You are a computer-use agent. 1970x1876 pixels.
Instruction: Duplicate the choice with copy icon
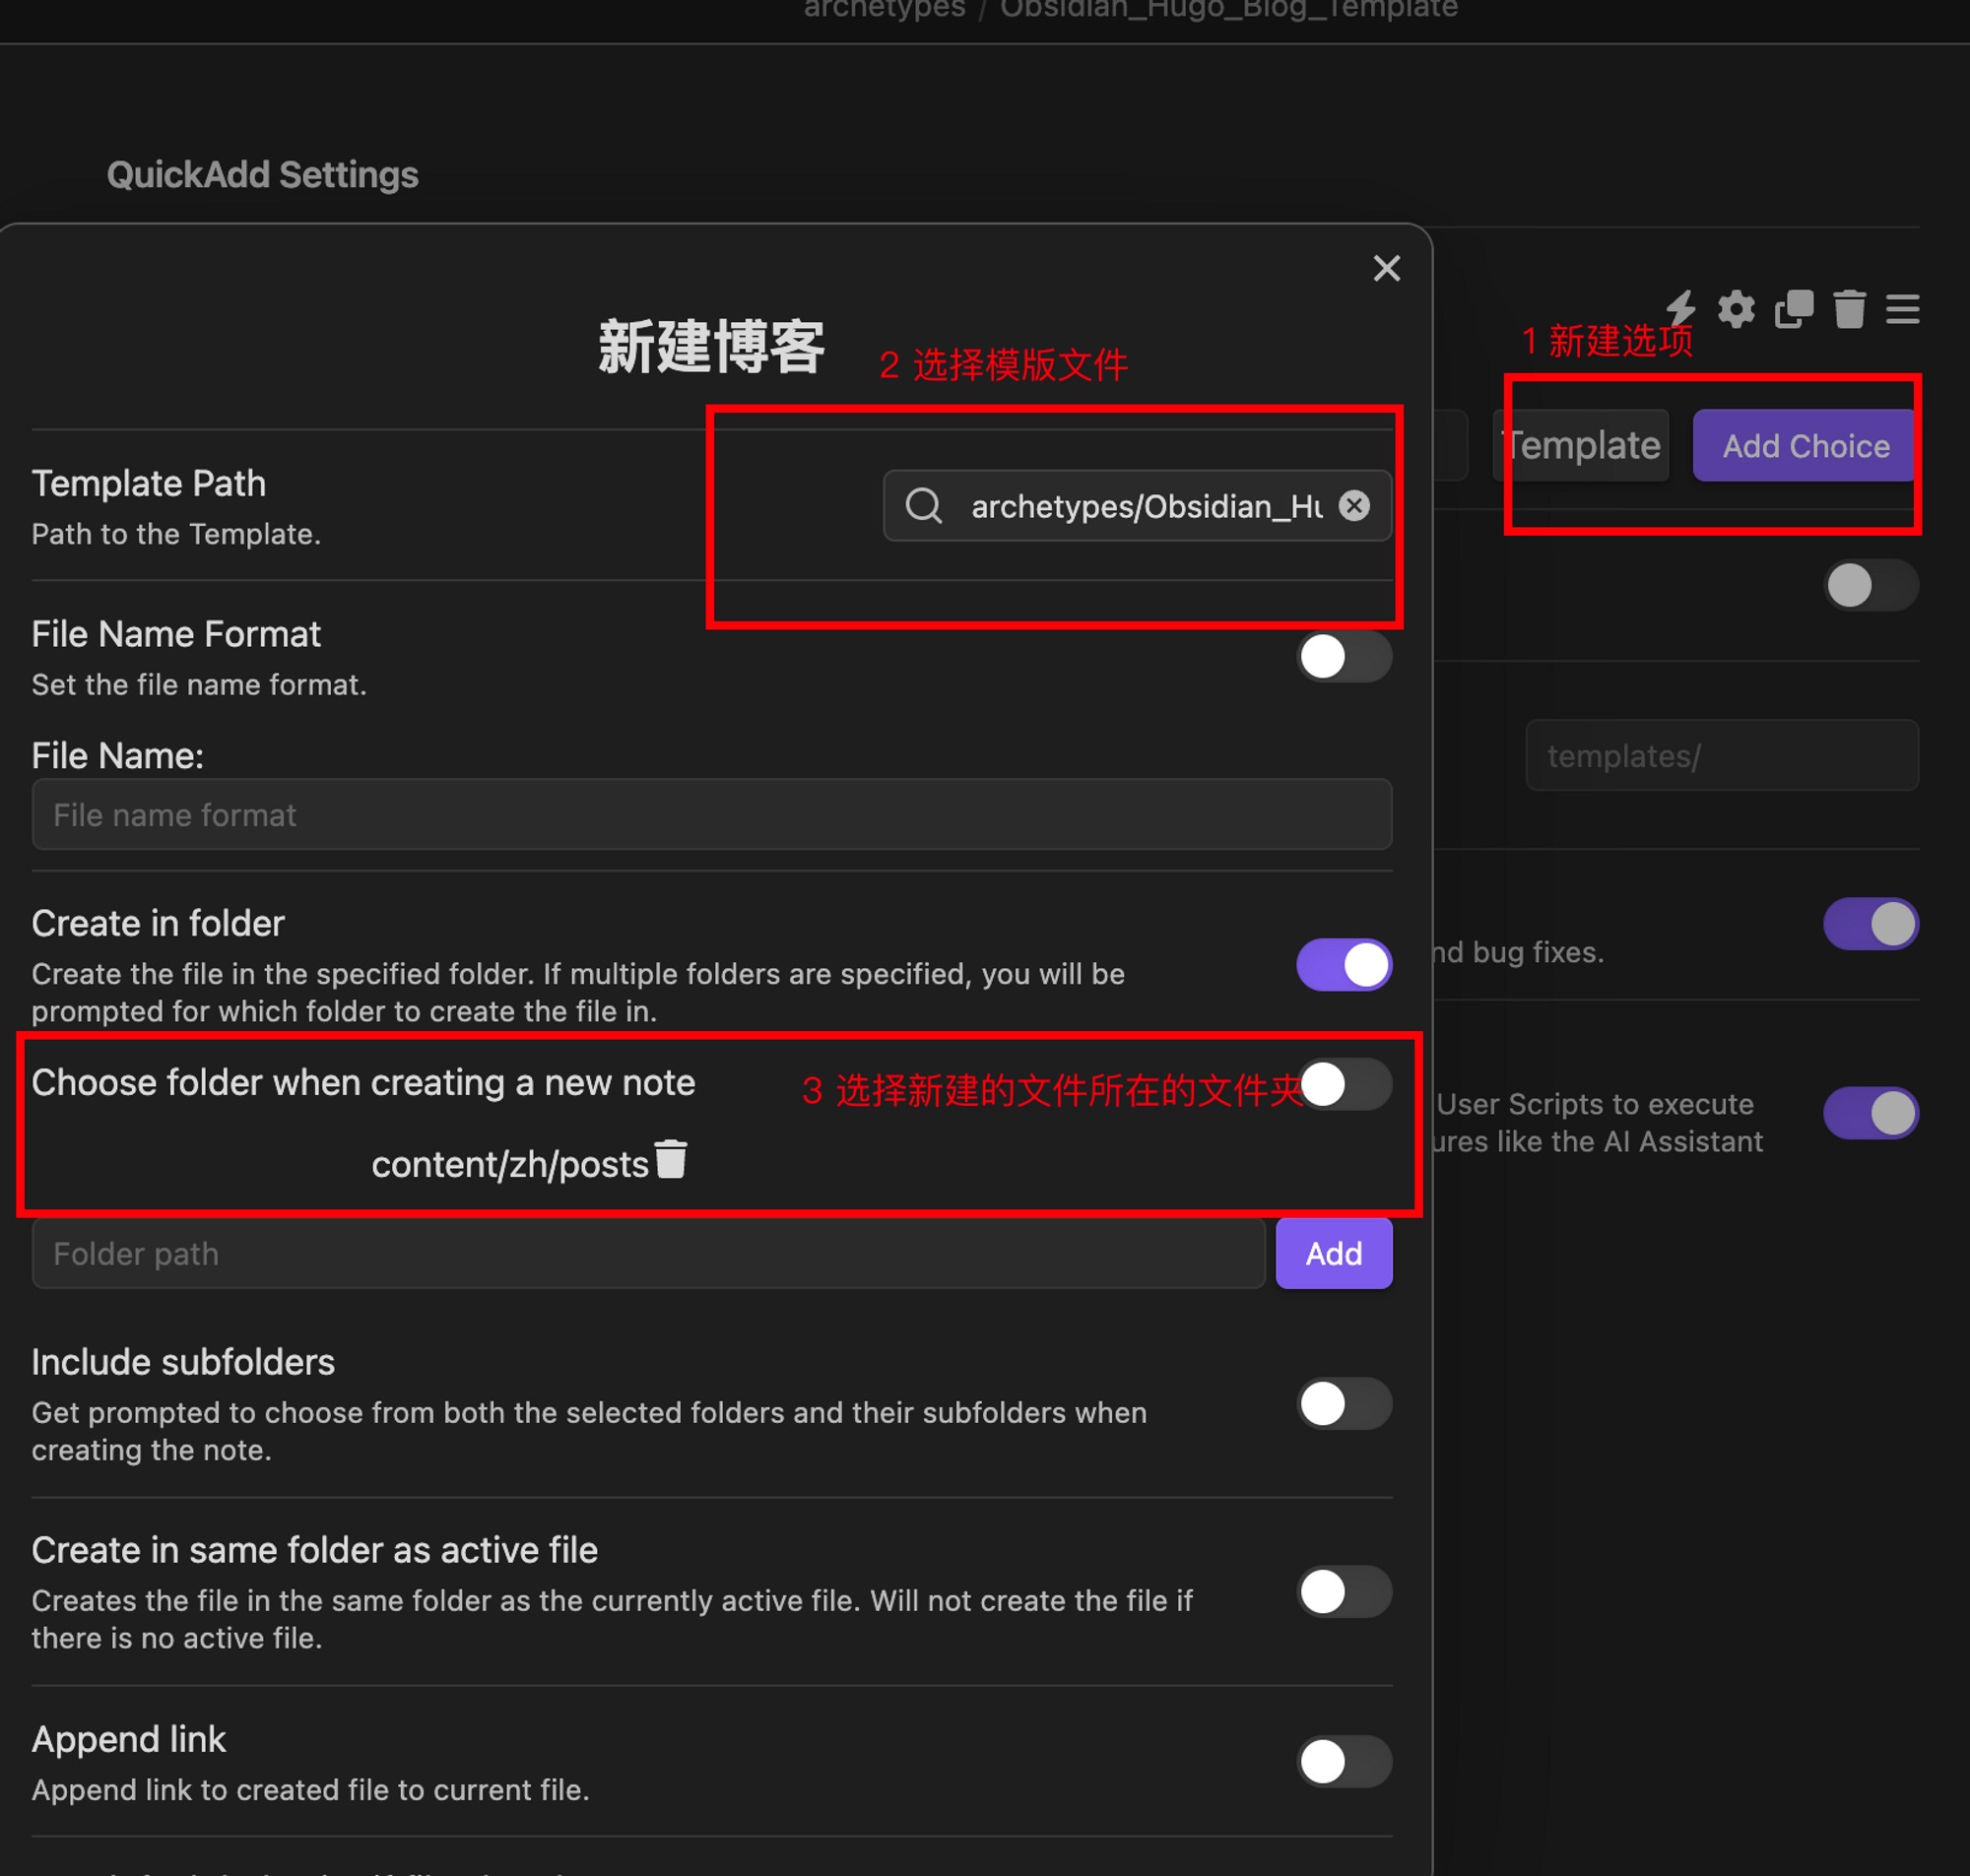click(x=1794, y=309)
